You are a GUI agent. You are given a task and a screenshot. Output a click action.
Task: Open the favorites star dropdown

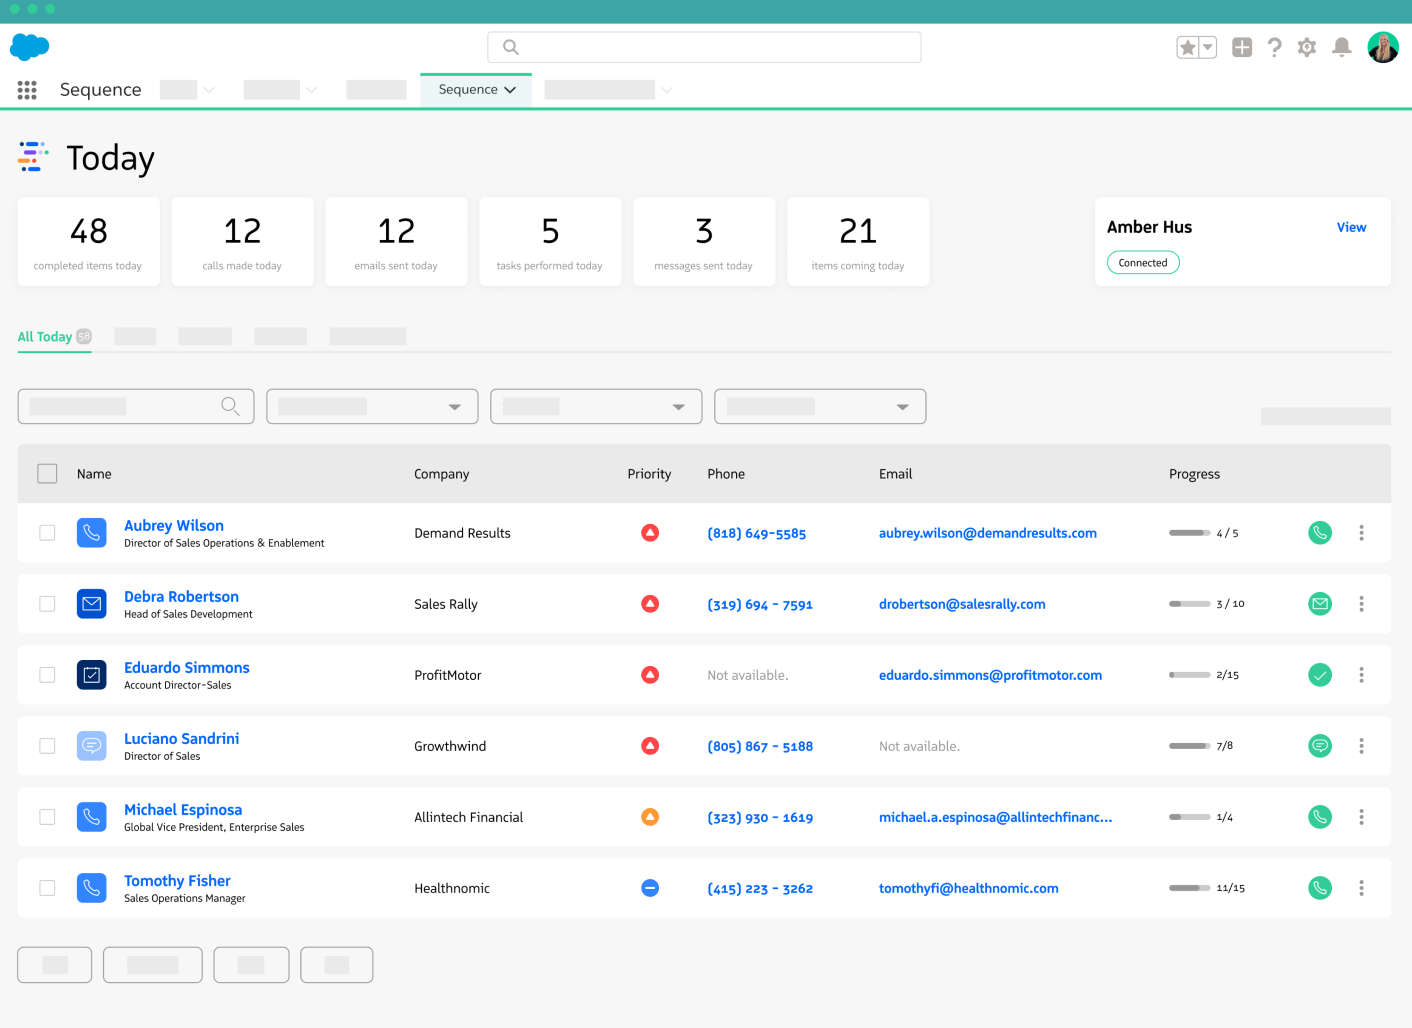click(1208, 47)
